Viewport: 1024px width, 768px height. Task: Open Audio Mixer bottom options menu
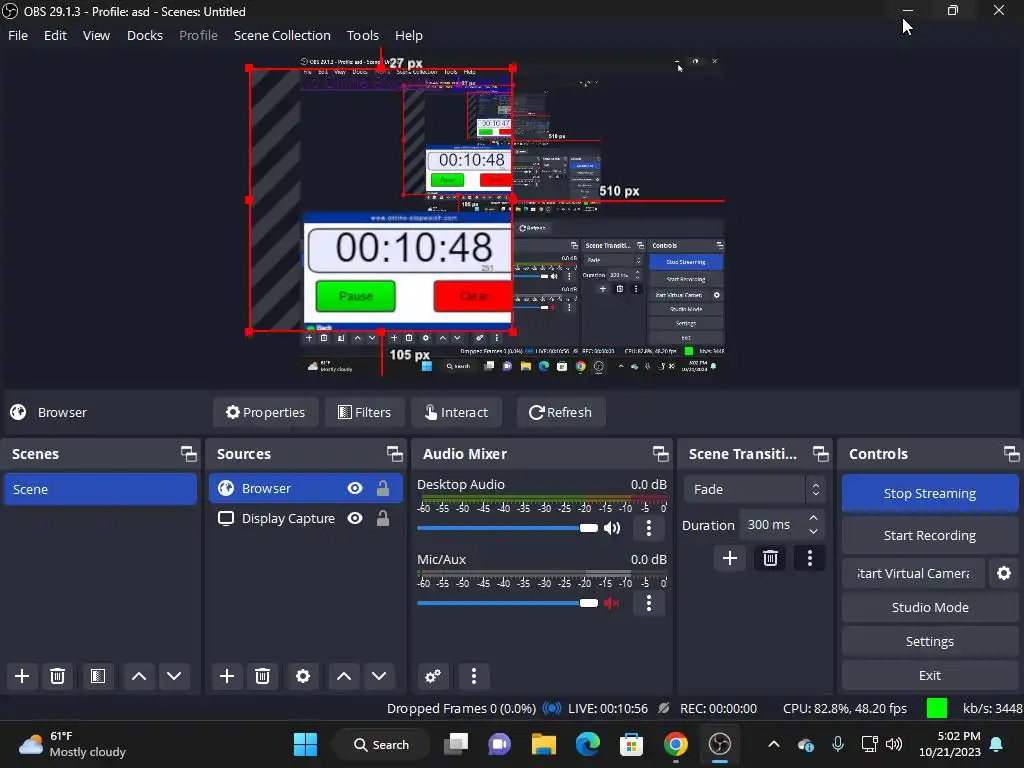tap(474, 676)
